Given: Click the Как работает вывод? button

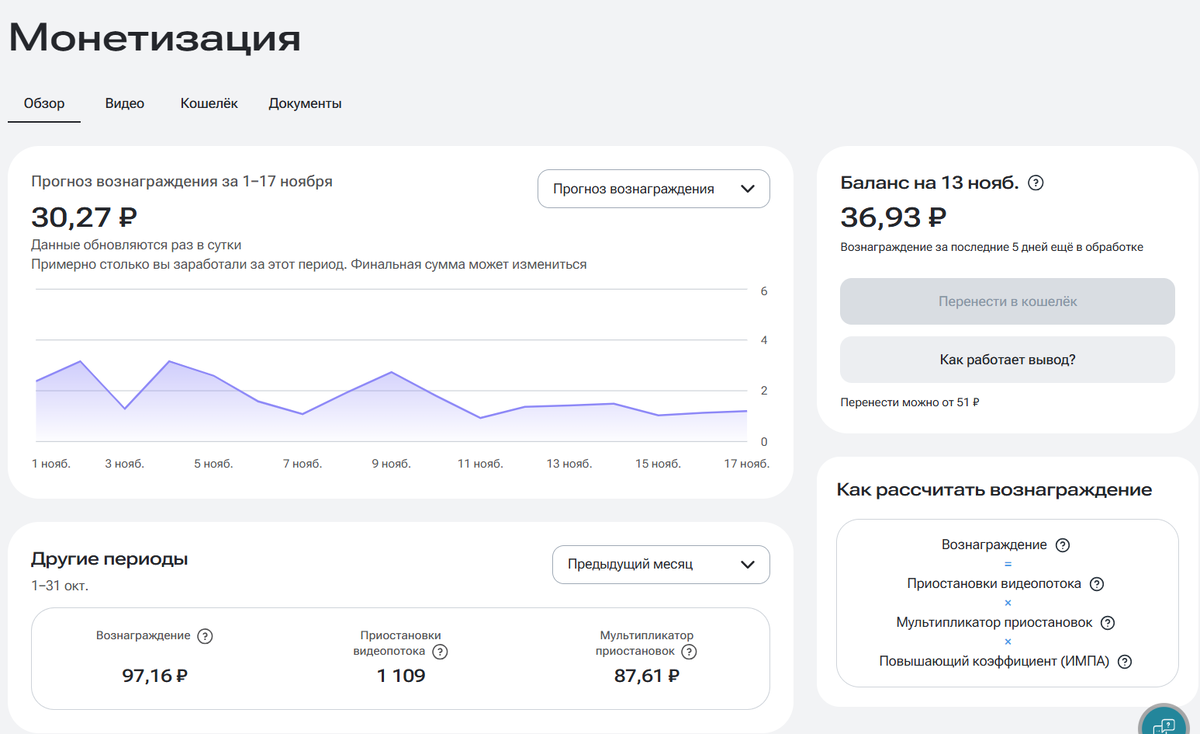Looking at the screenshot, I should pos(1007,359).
